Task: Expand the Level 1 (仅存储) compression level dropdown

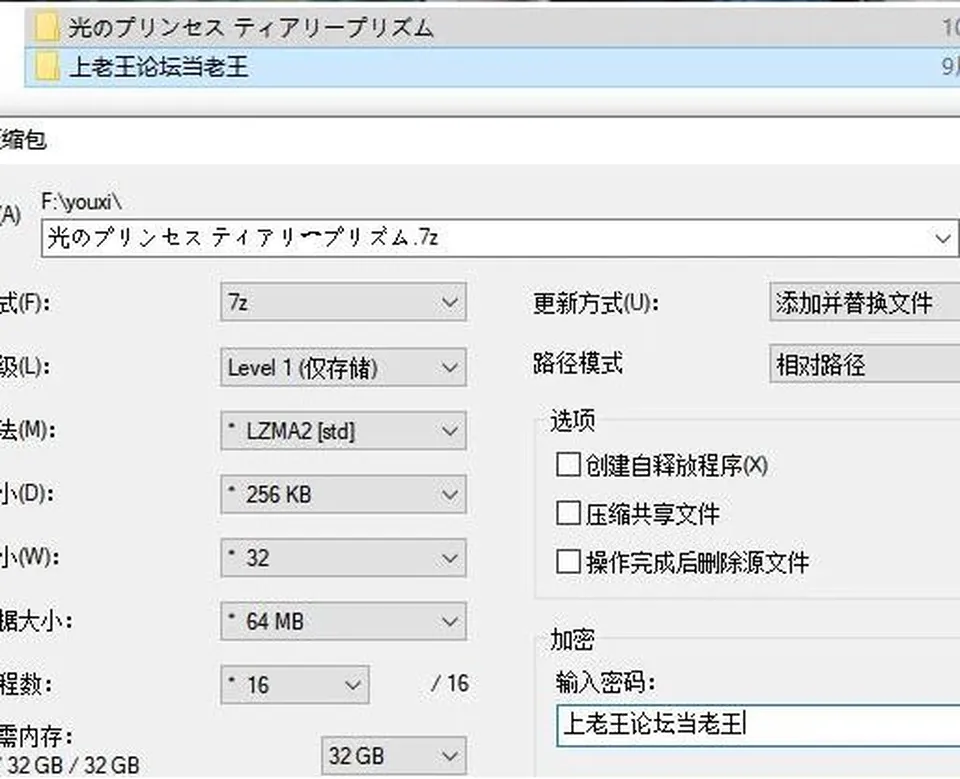Action: point(343,367)
